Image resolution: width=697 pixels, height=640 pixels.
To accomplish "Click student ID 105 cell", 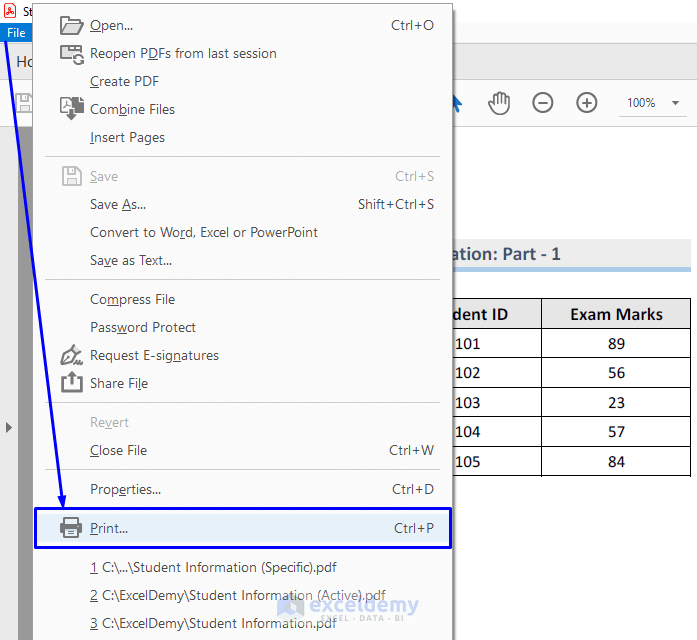I will tap(497, 462).
